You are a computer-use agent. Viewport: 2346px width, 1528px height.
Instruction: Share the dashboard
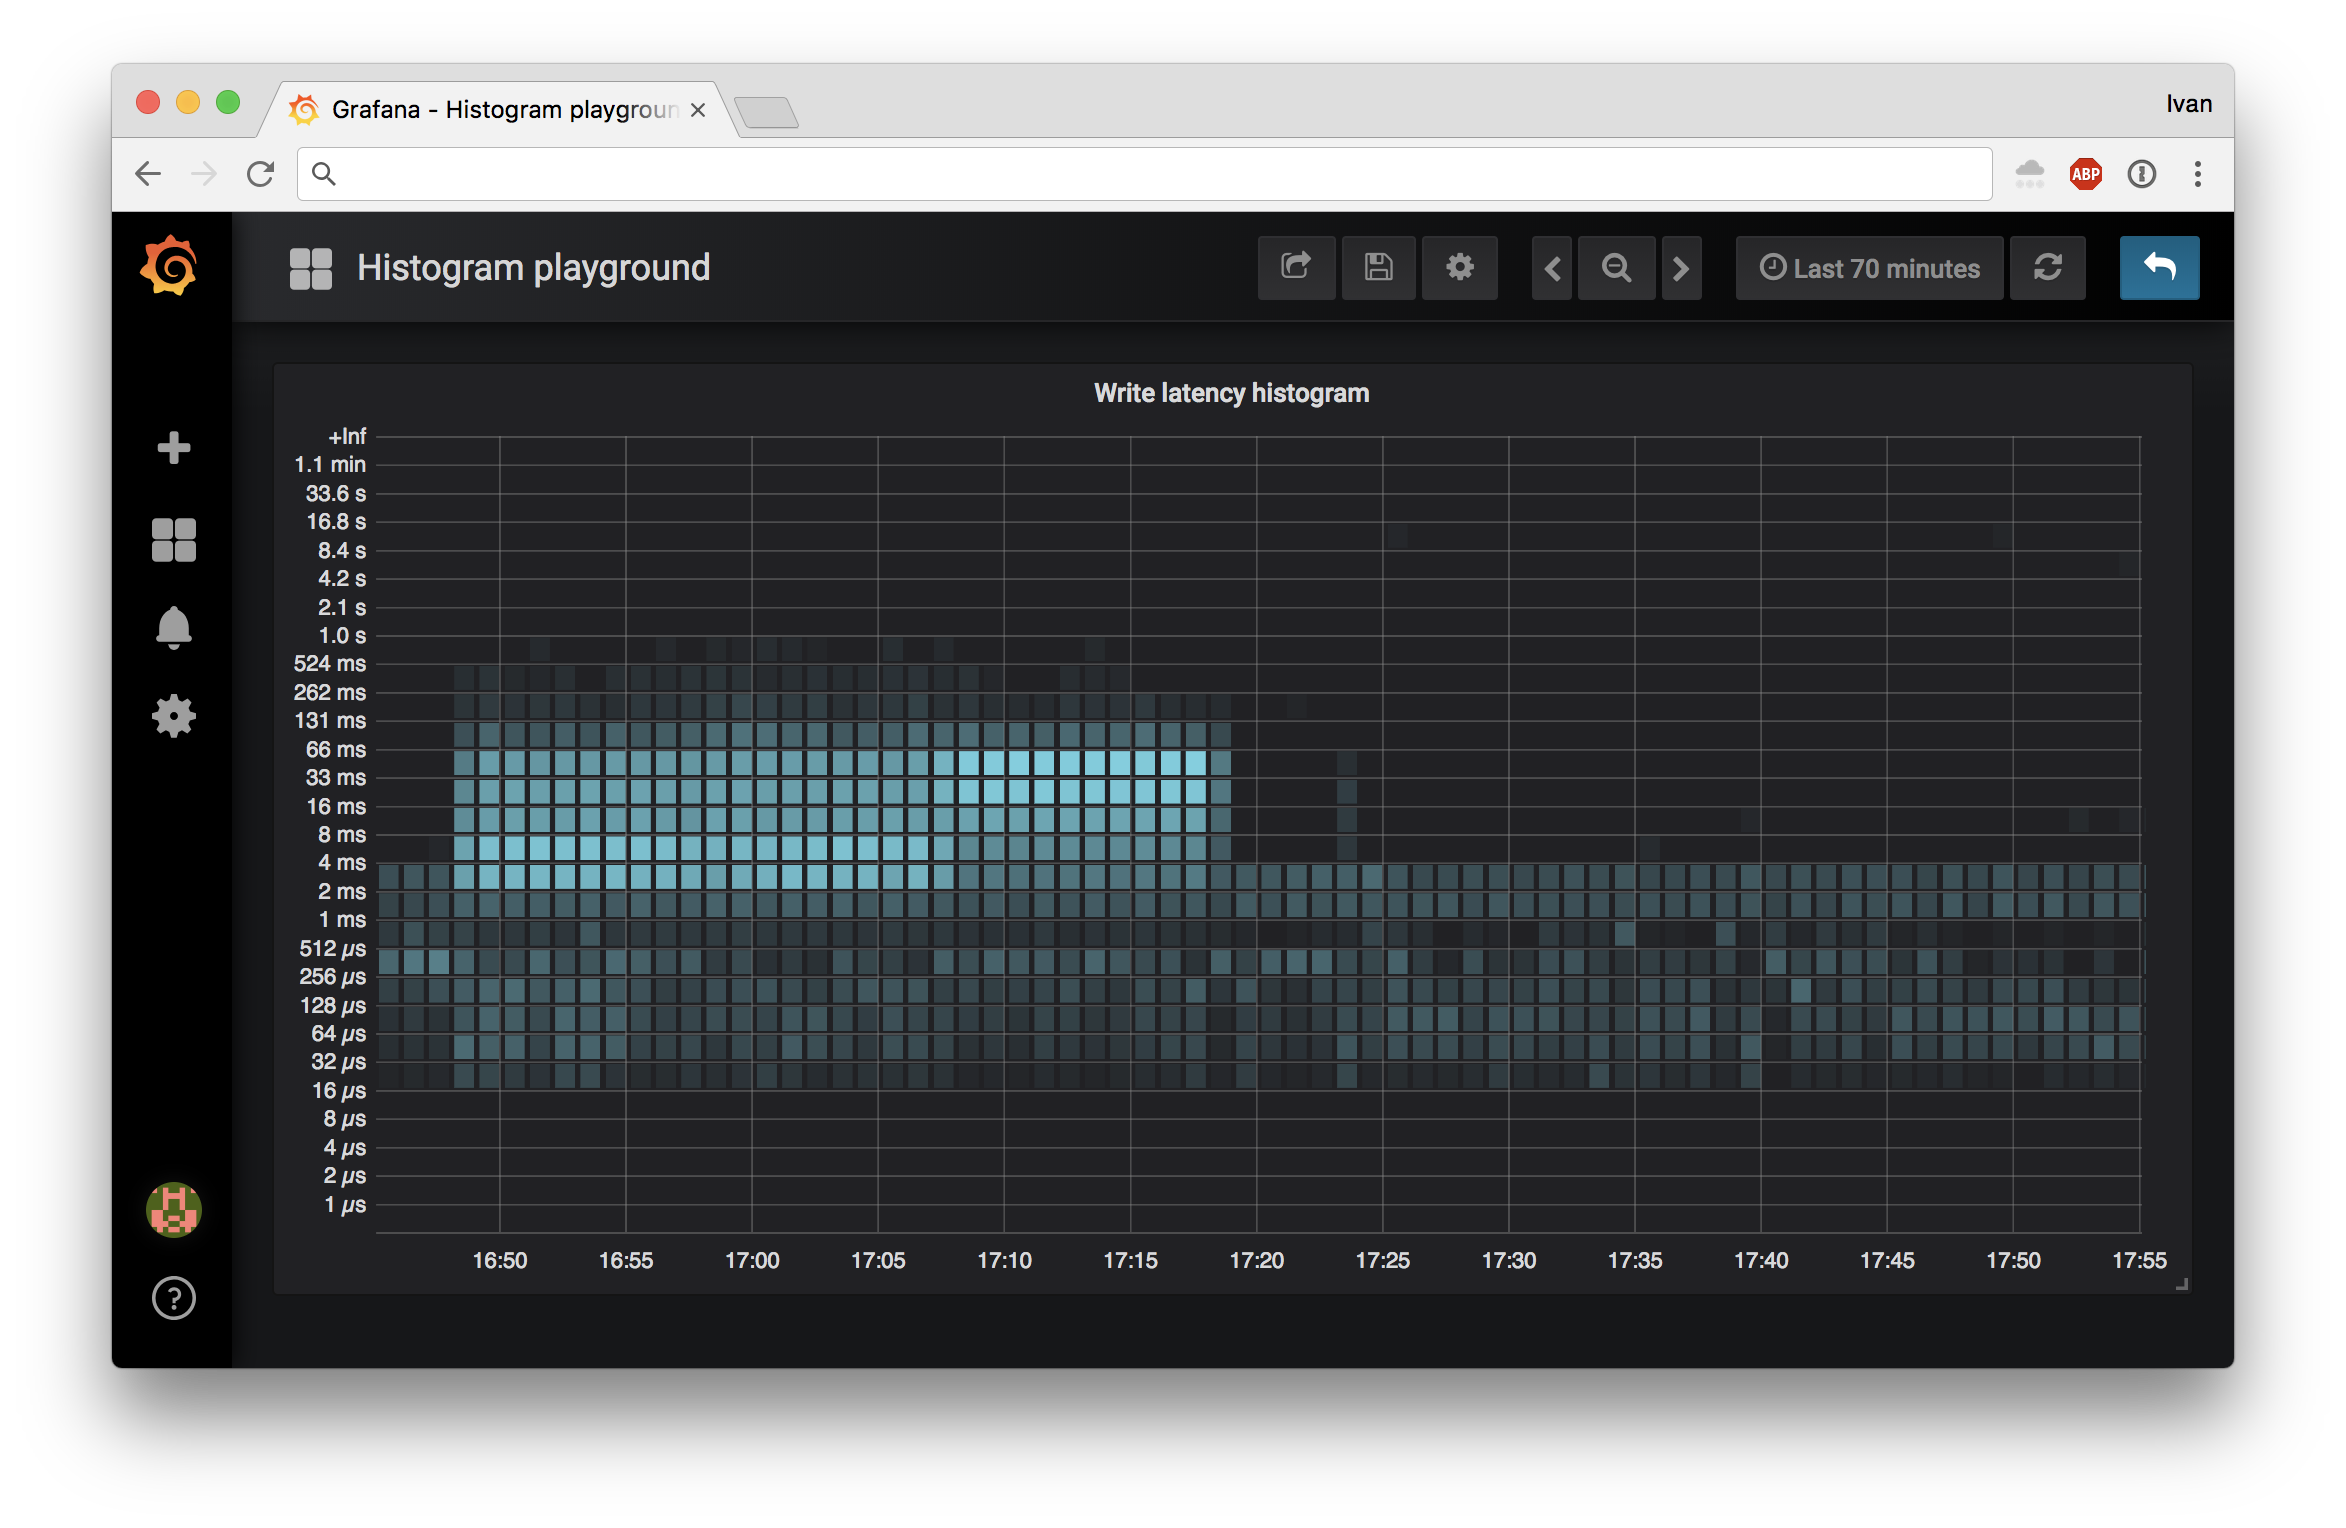(x=1296, y=267)
